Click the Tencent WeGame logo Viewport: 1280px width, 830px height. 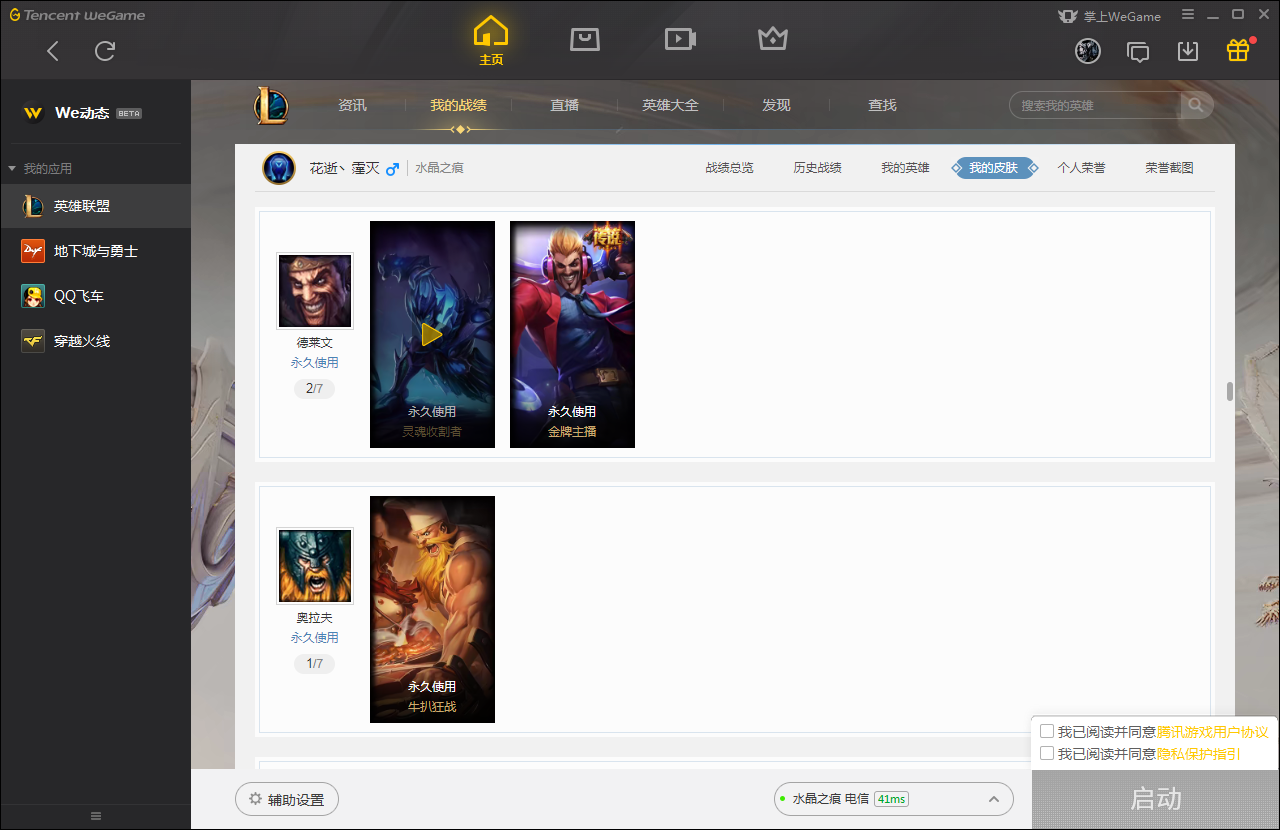(x=77, y=15)
